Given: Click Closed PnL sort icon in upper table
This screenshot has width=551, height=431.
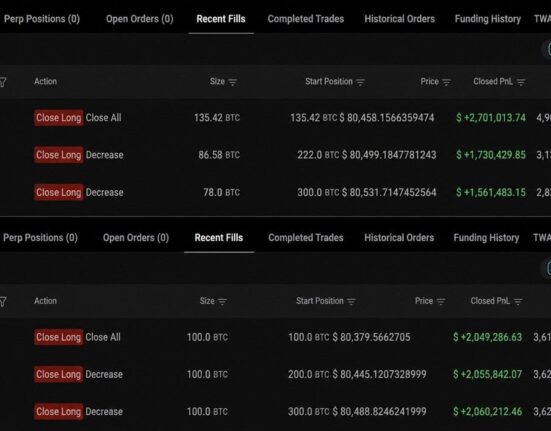Looking at the screenshot, I should point(521,82).
